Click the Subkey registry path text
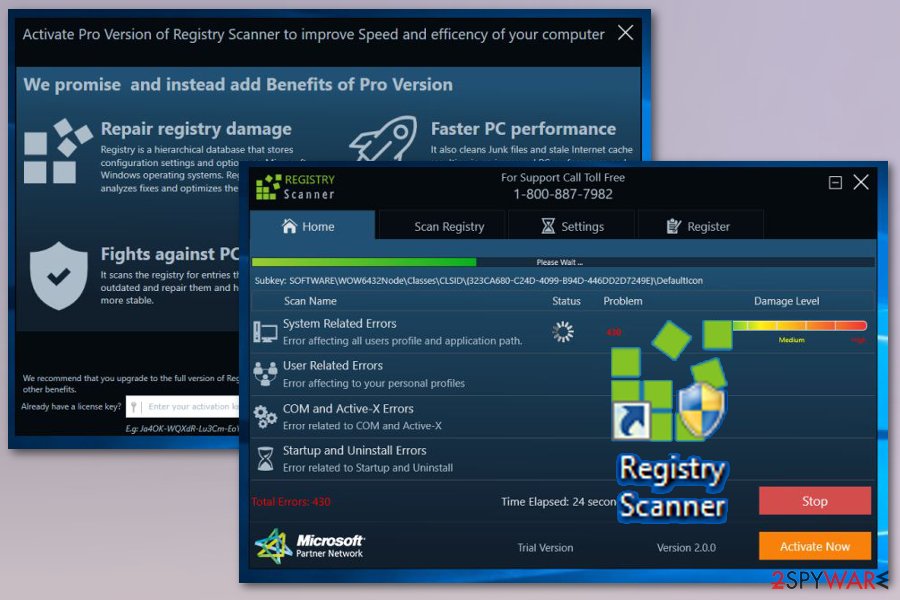Screen dimensions: 900x600 tap(479, 280)
